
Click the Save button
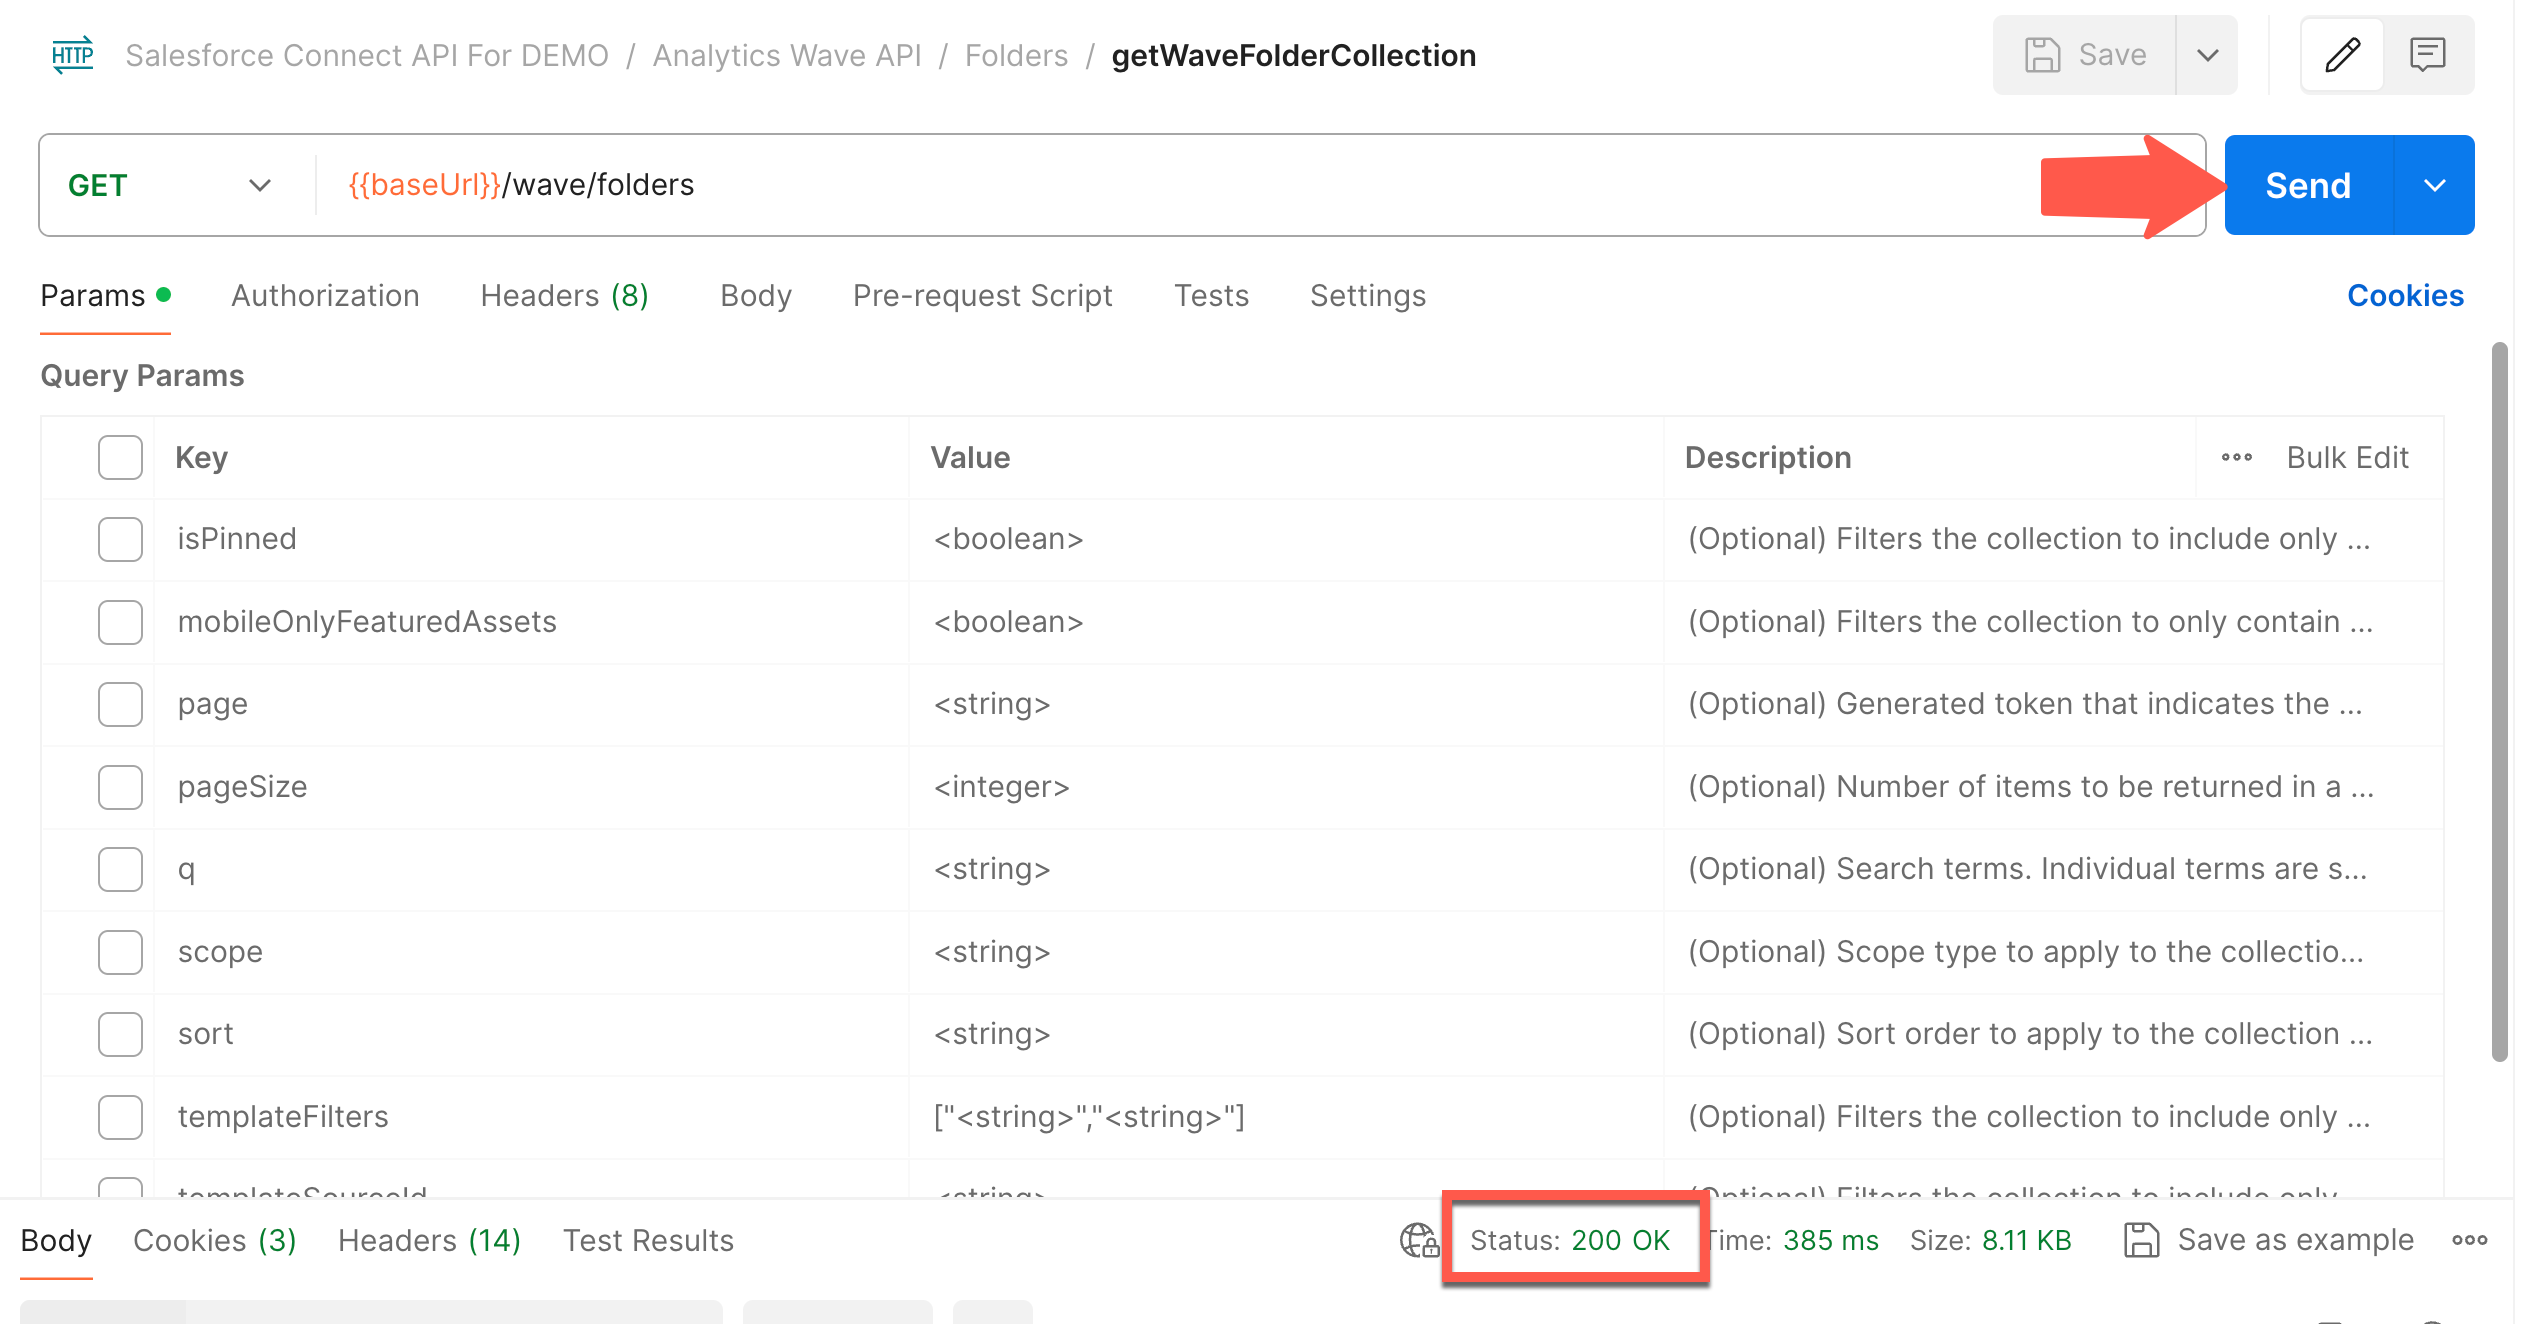[x=2085, y=55]
